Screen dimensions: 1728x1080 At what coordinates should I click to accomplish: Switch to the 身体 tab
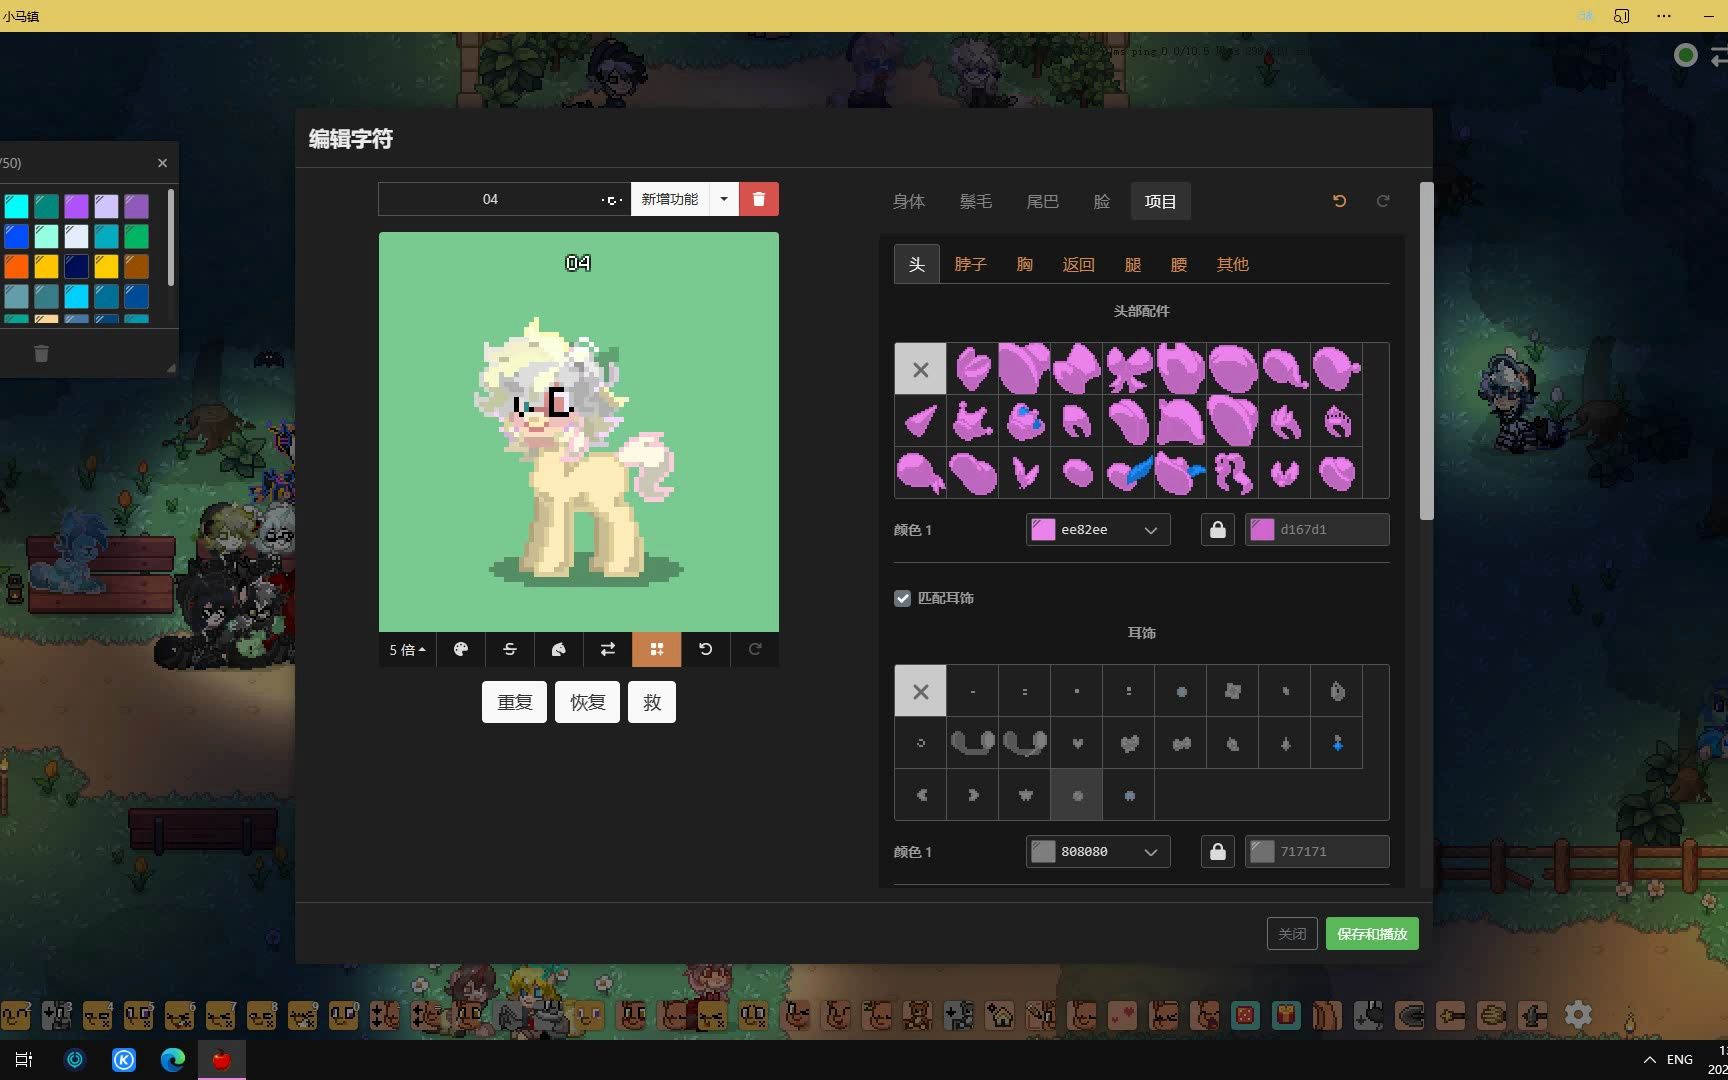909,201
